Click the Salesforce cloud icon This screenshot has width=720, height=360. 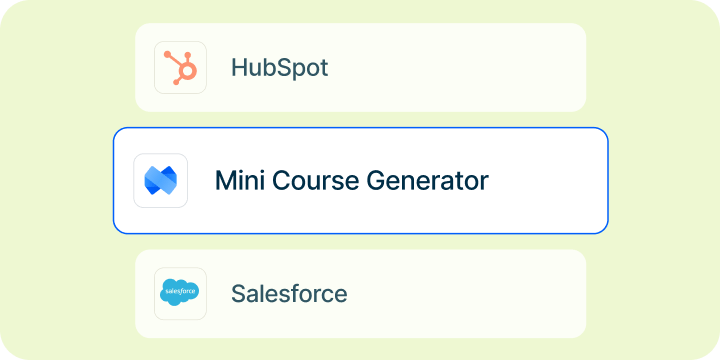180,292
